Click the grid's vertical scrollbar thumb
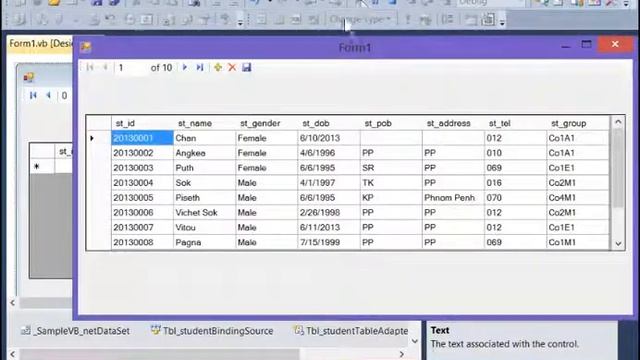 pyautogui.click(x=618, y=168)
